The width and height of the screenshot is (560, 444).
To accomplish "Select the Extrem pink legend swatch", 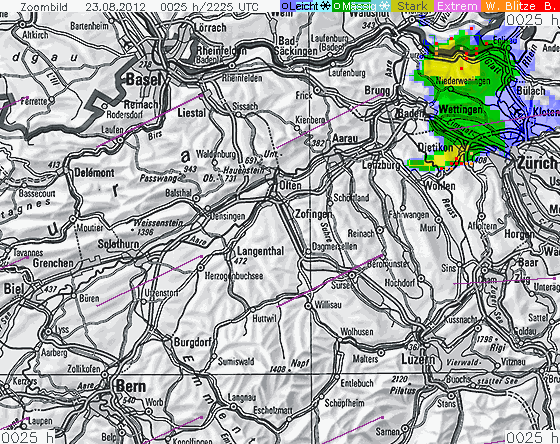I will click(457, 6).
